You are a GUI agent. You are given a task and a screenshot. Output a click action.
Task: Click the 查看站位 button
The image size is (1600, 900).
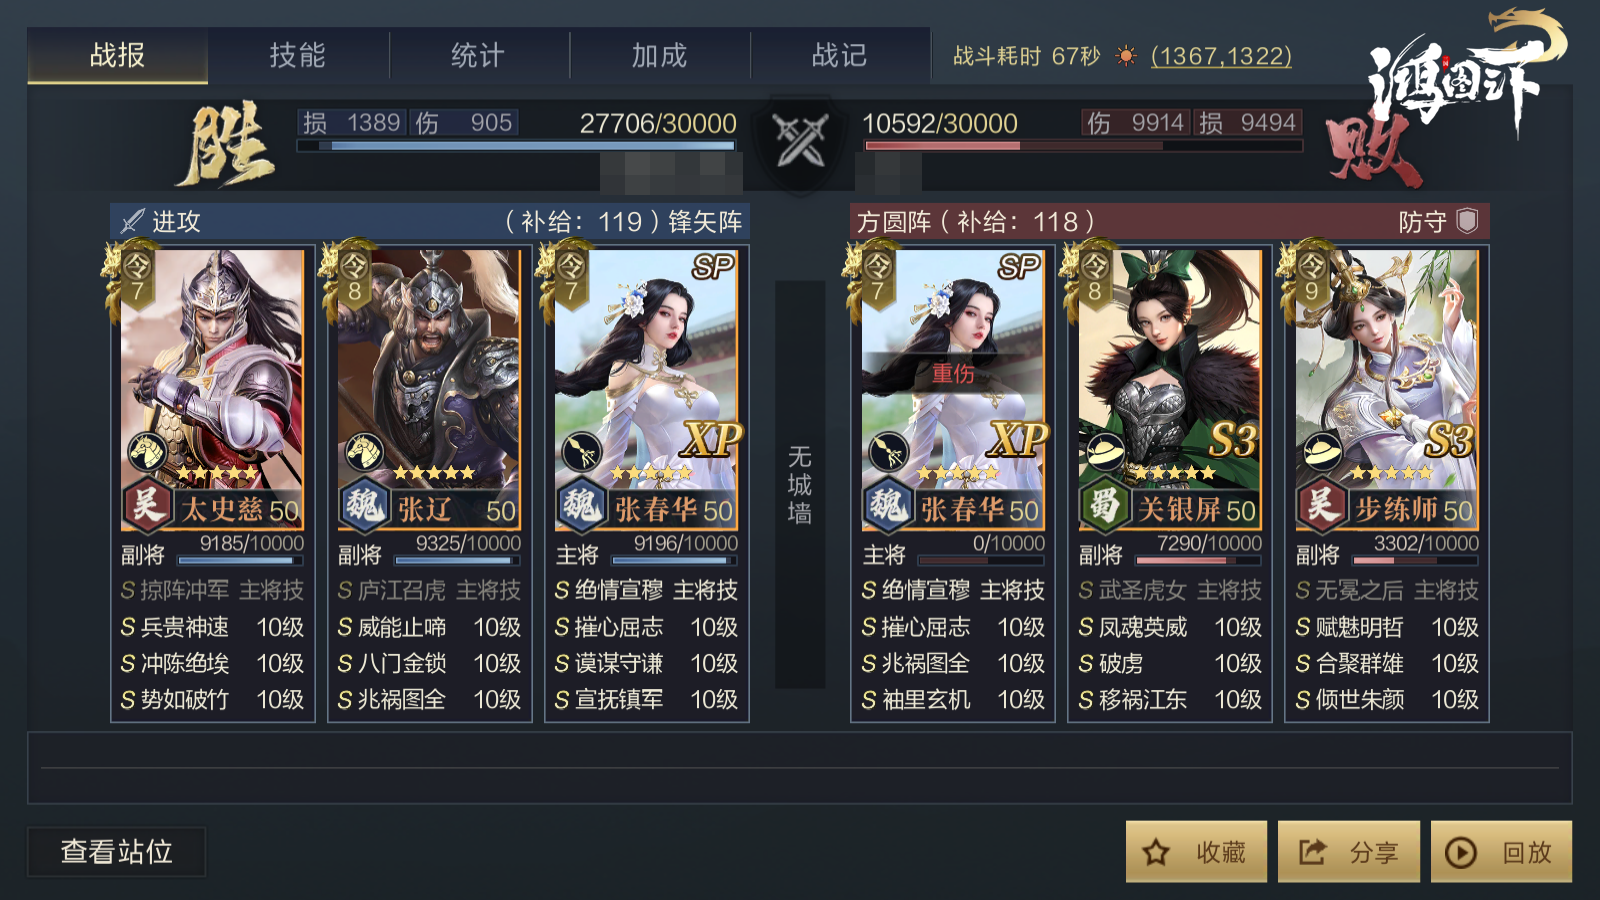(x=116, y=852)
